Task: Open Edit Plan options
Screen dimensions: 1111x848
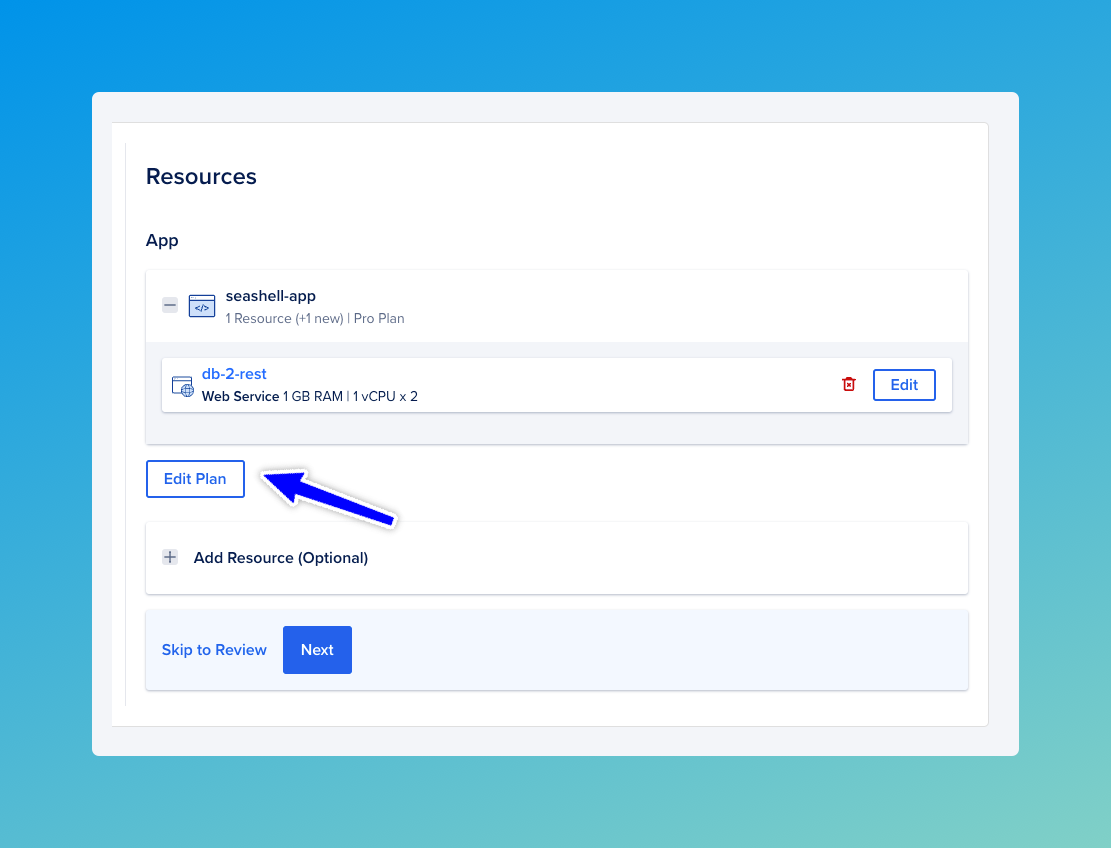Action: [195, 478]
